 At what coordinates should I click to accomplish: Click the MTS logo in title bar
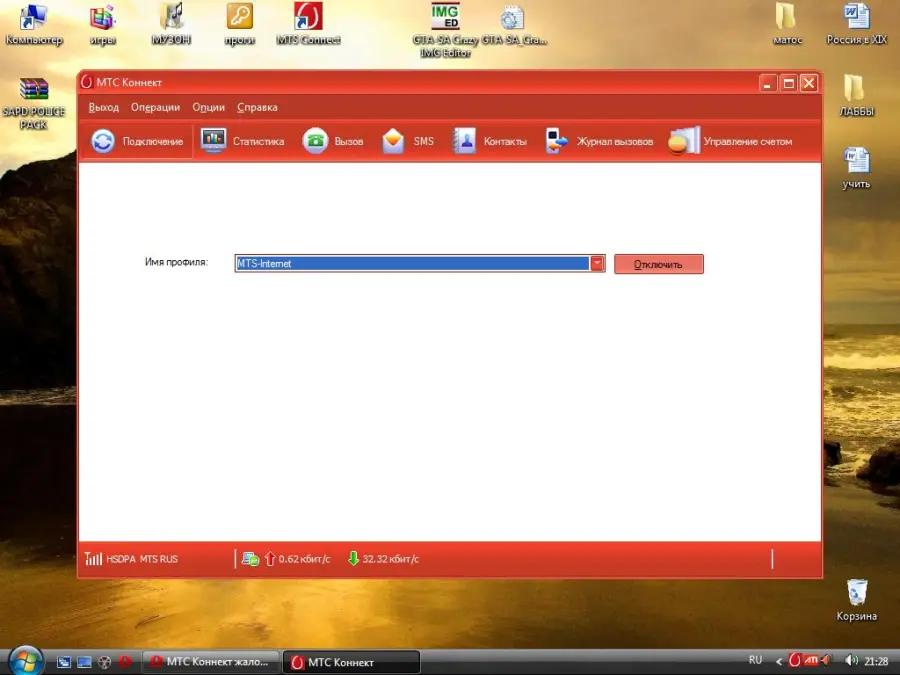click(x=87, y=82)
